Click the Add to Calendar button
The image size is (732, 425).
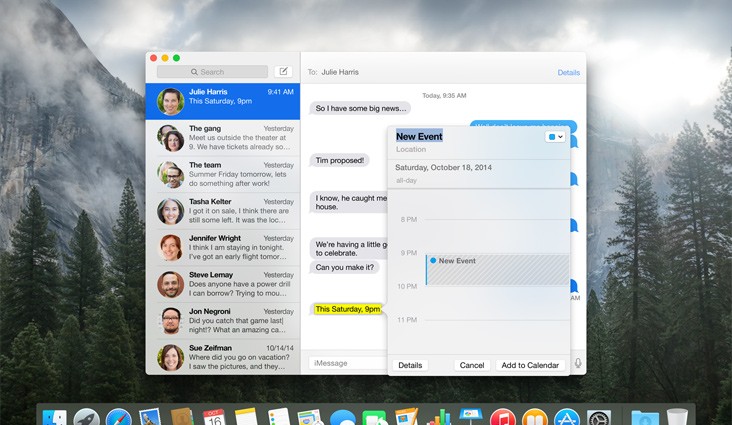pos(530,365)
